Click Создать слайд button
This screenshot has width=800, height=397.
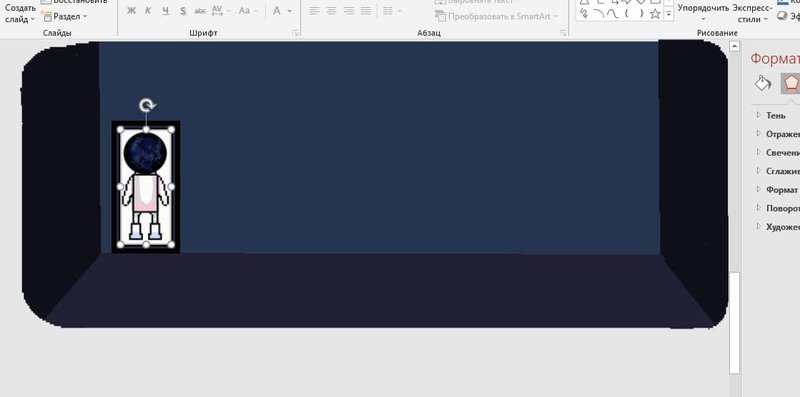pos(20,14)
